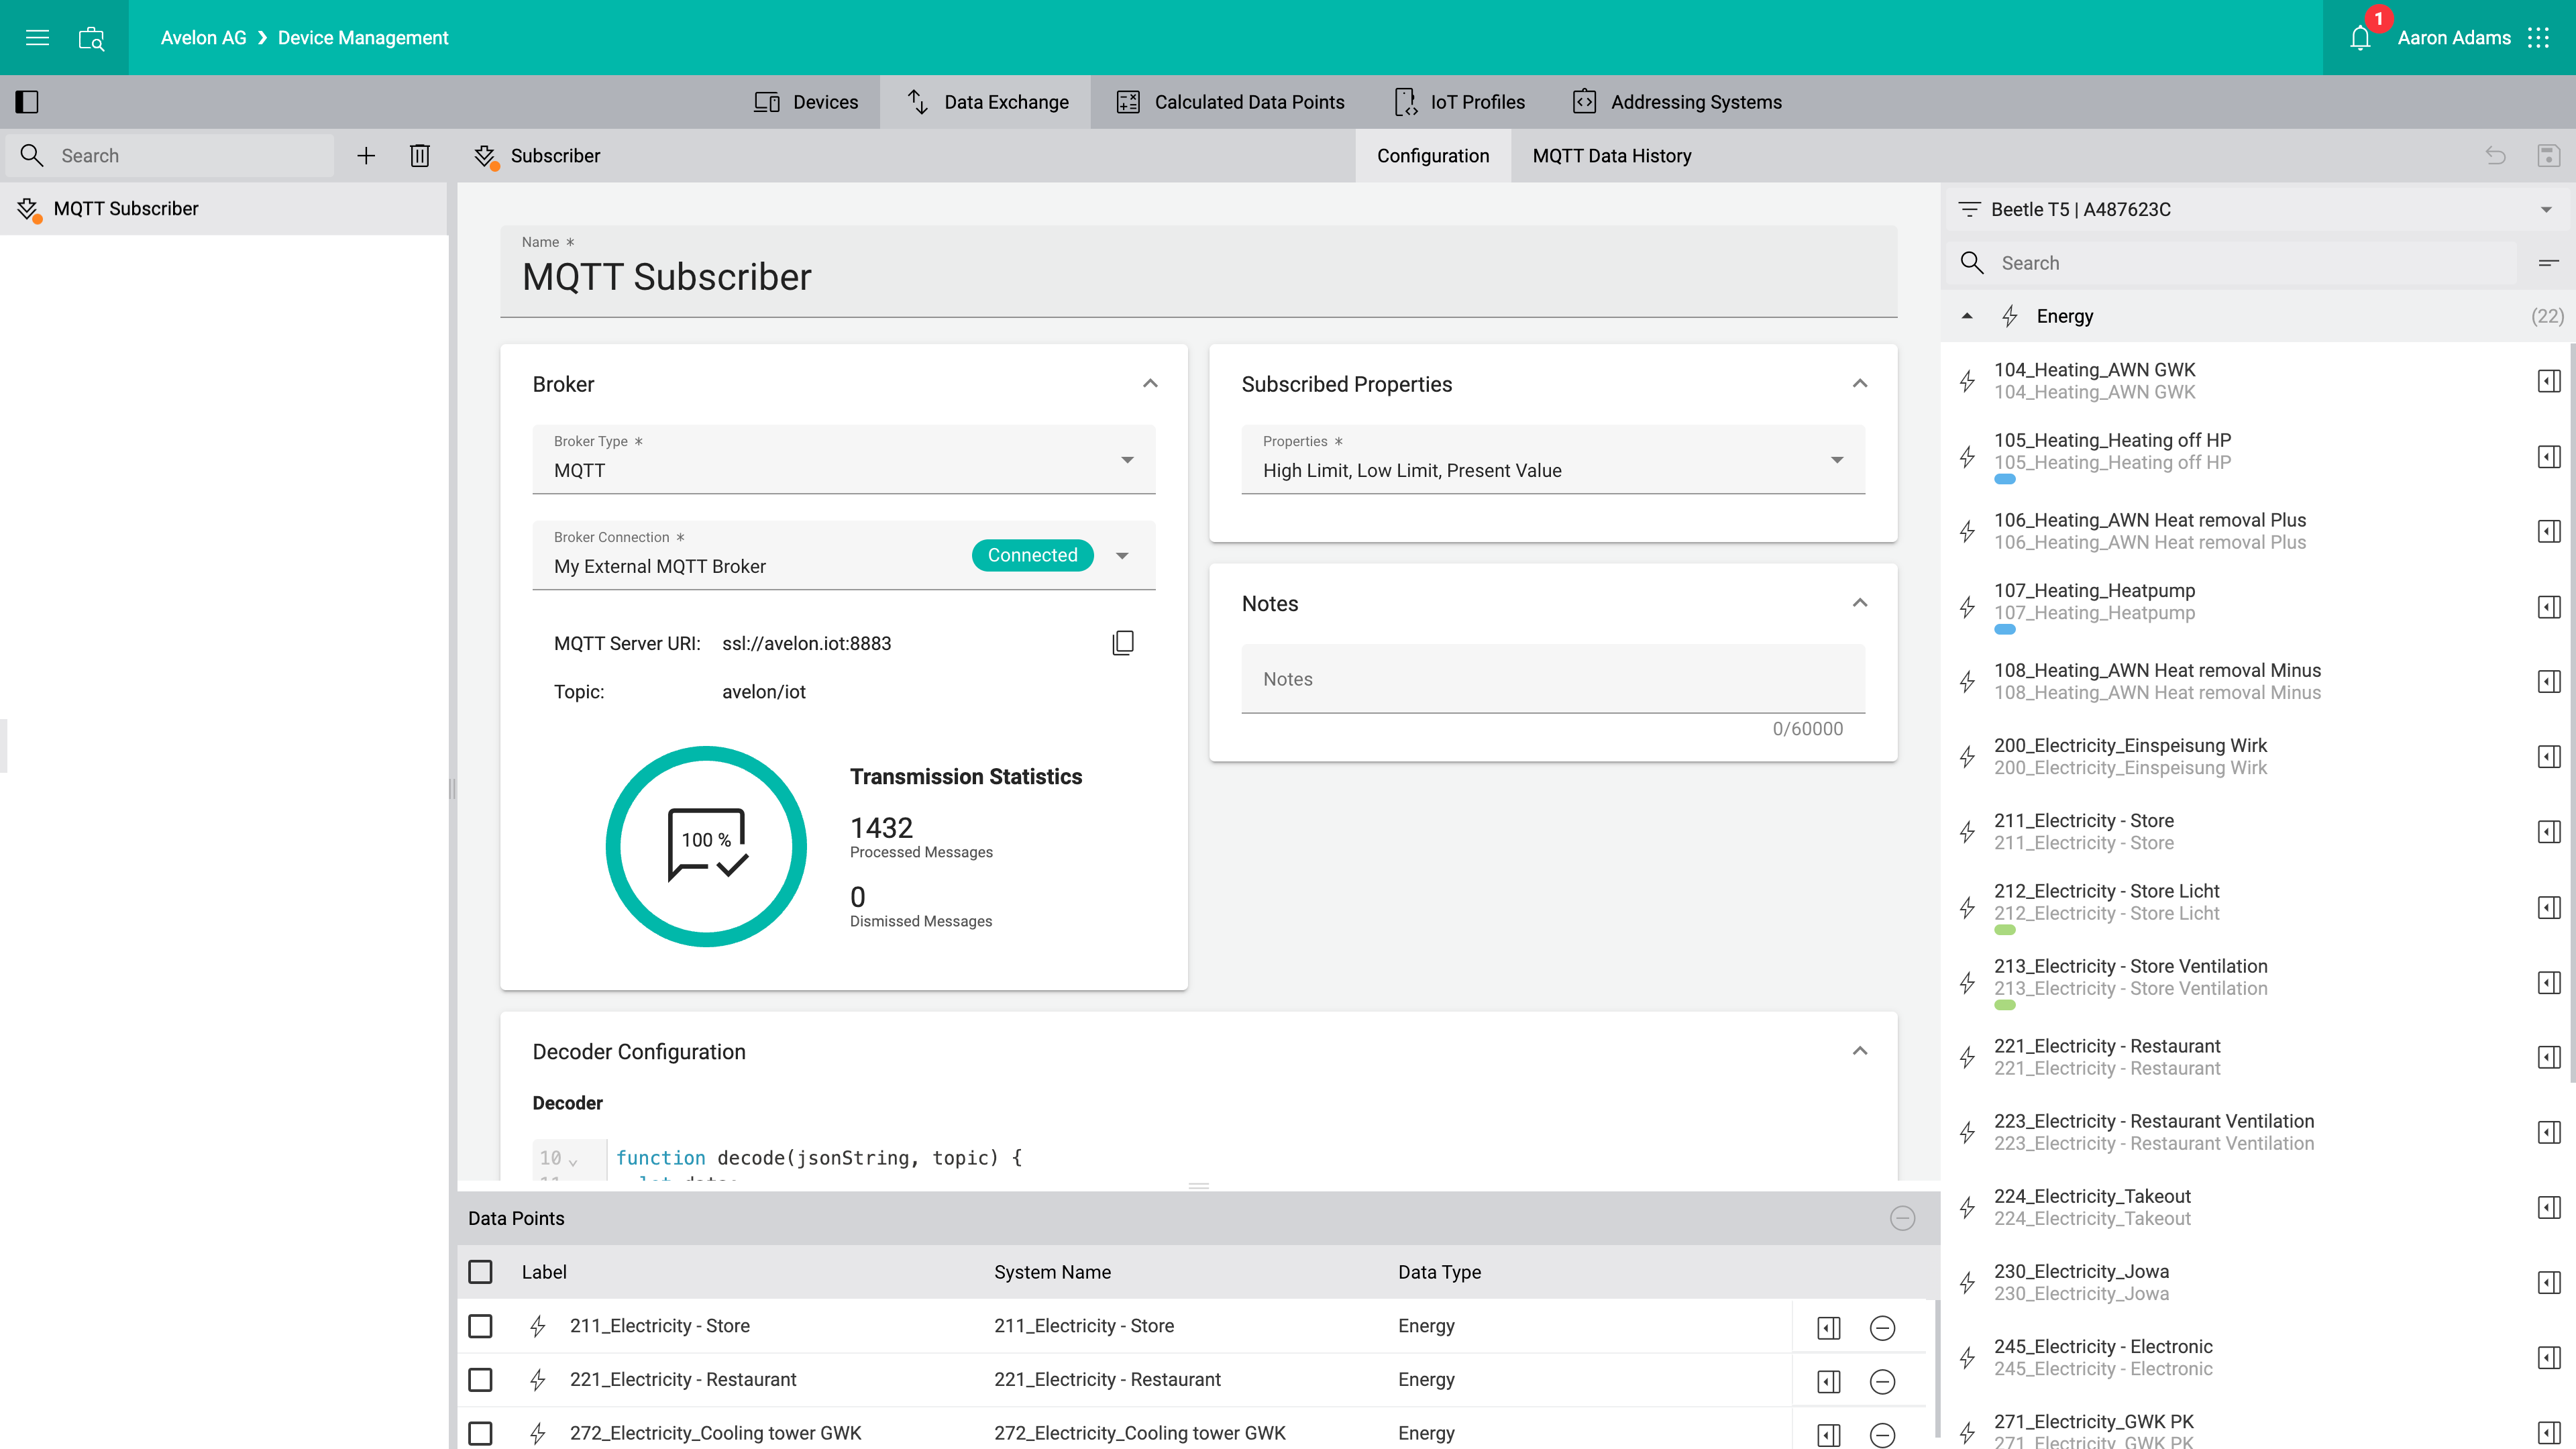Click the save configuration icon
Viewport: 2576px width, 1449px height.
click(2549, 156)
